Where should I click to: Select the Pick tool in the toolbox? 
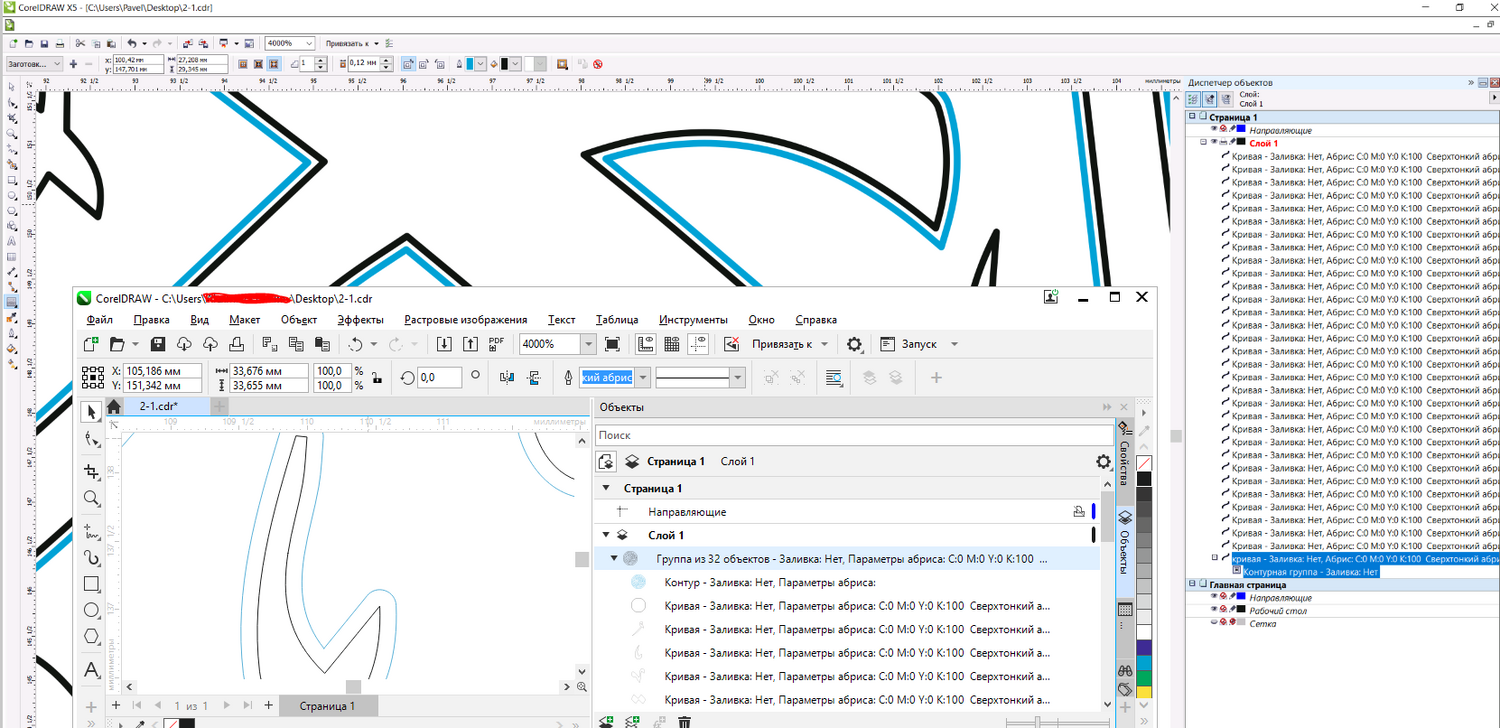tap(91, 412)
